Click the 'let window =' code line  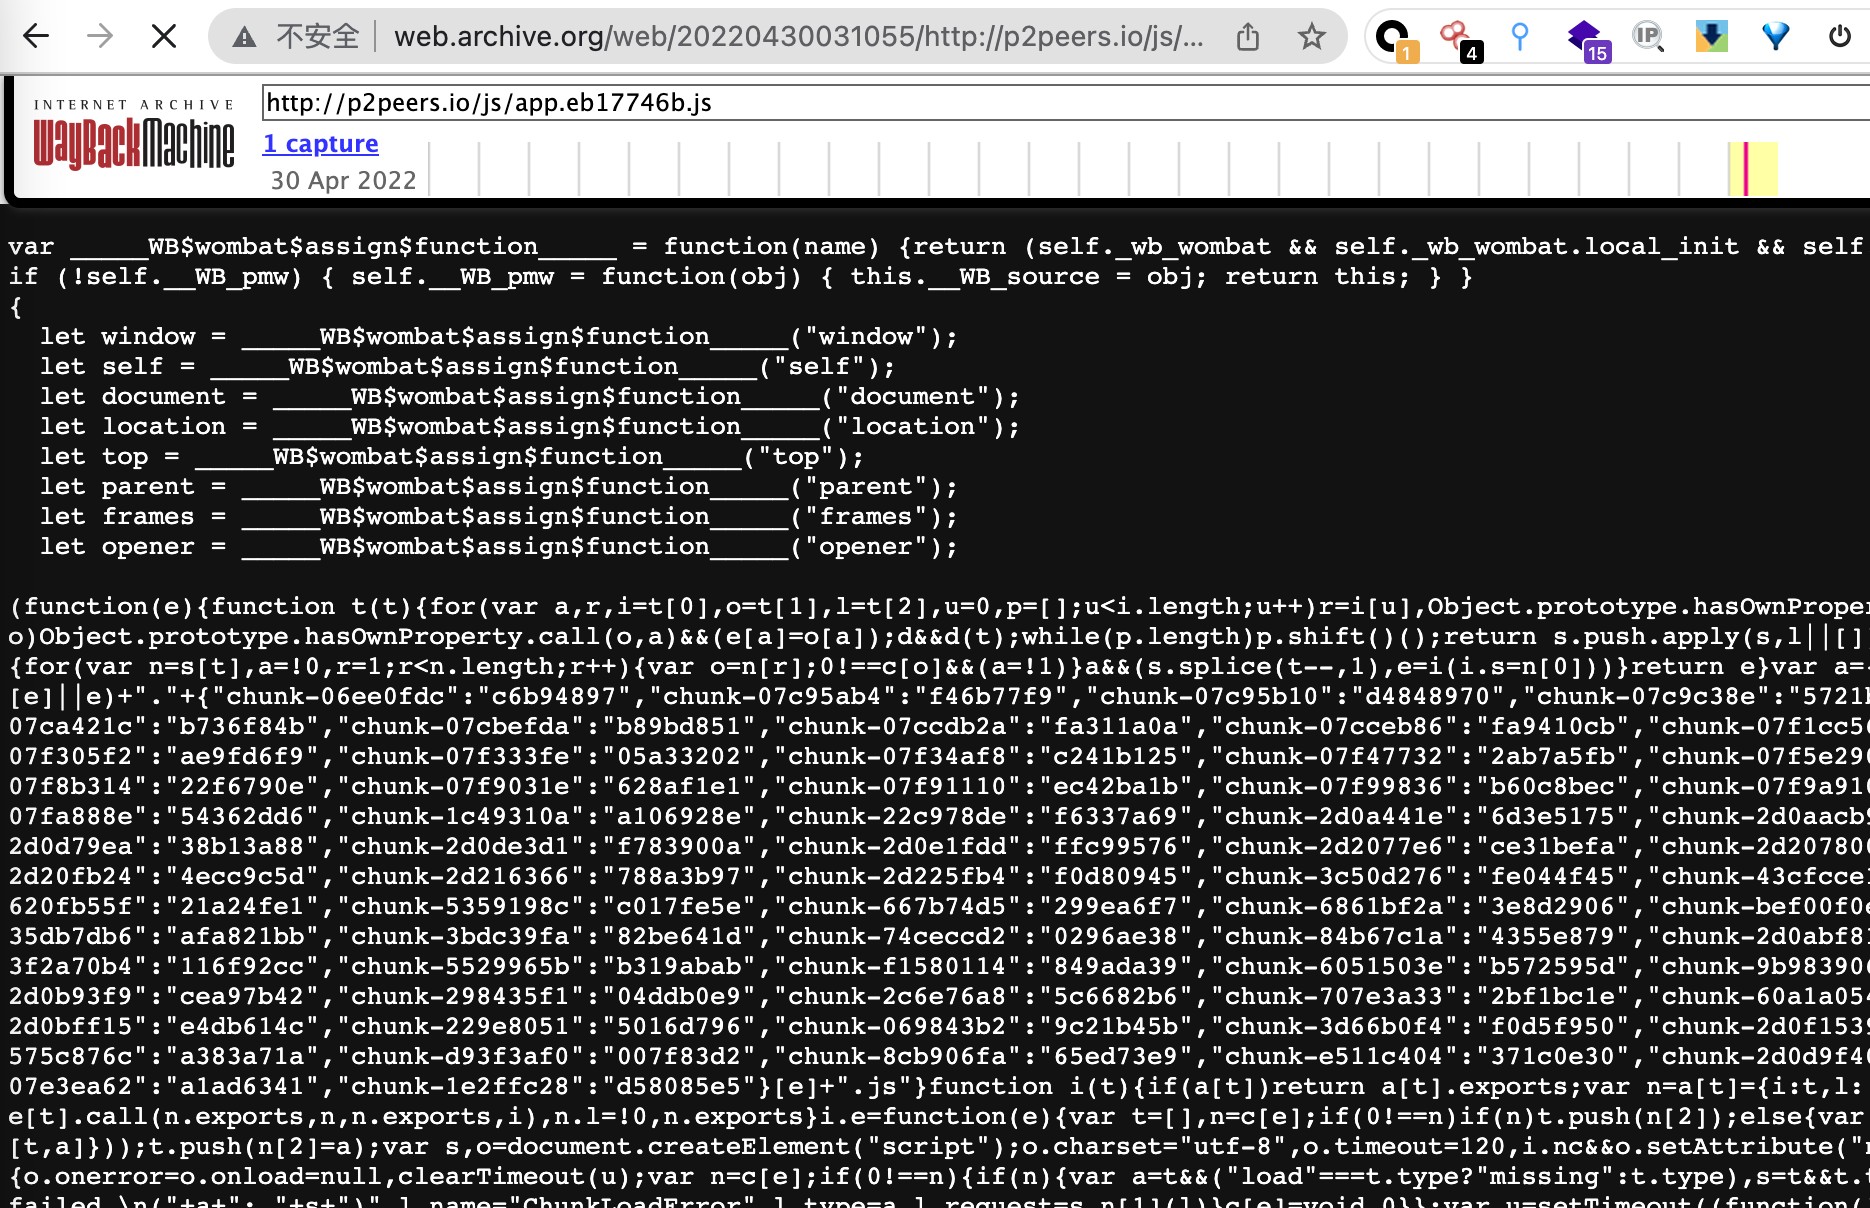498,336
